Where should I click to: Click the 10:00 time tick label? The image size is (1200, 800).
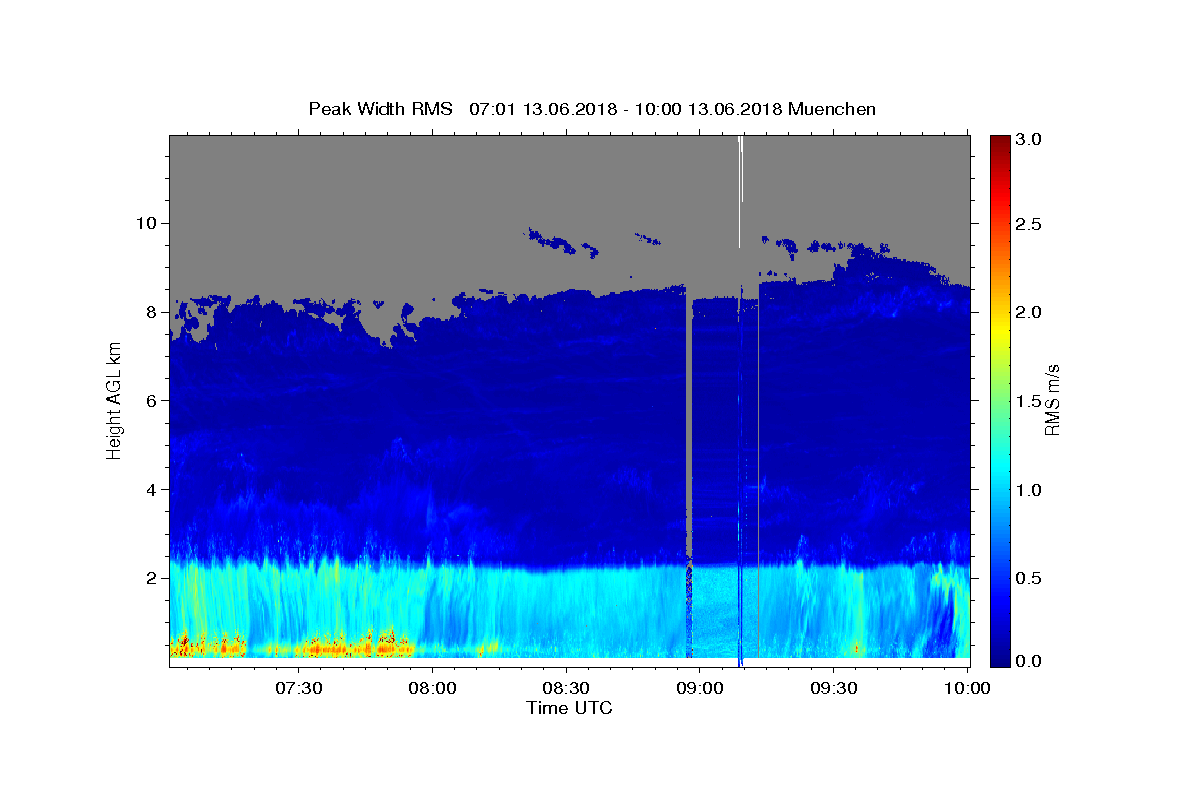(967, 688)
